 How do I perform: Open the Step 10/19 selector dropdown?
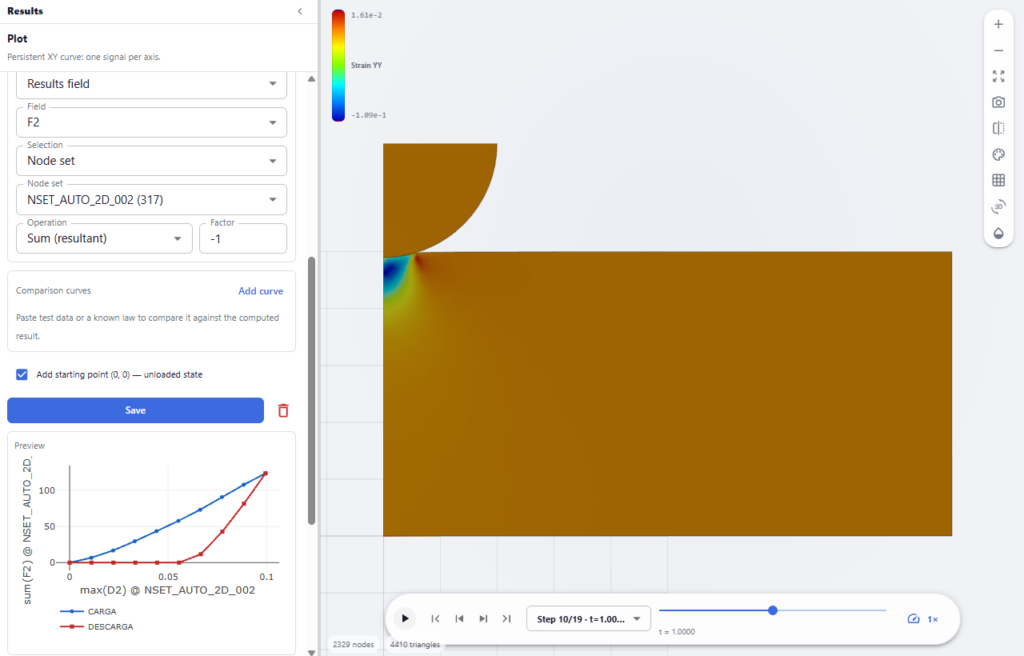coord(588,619)
